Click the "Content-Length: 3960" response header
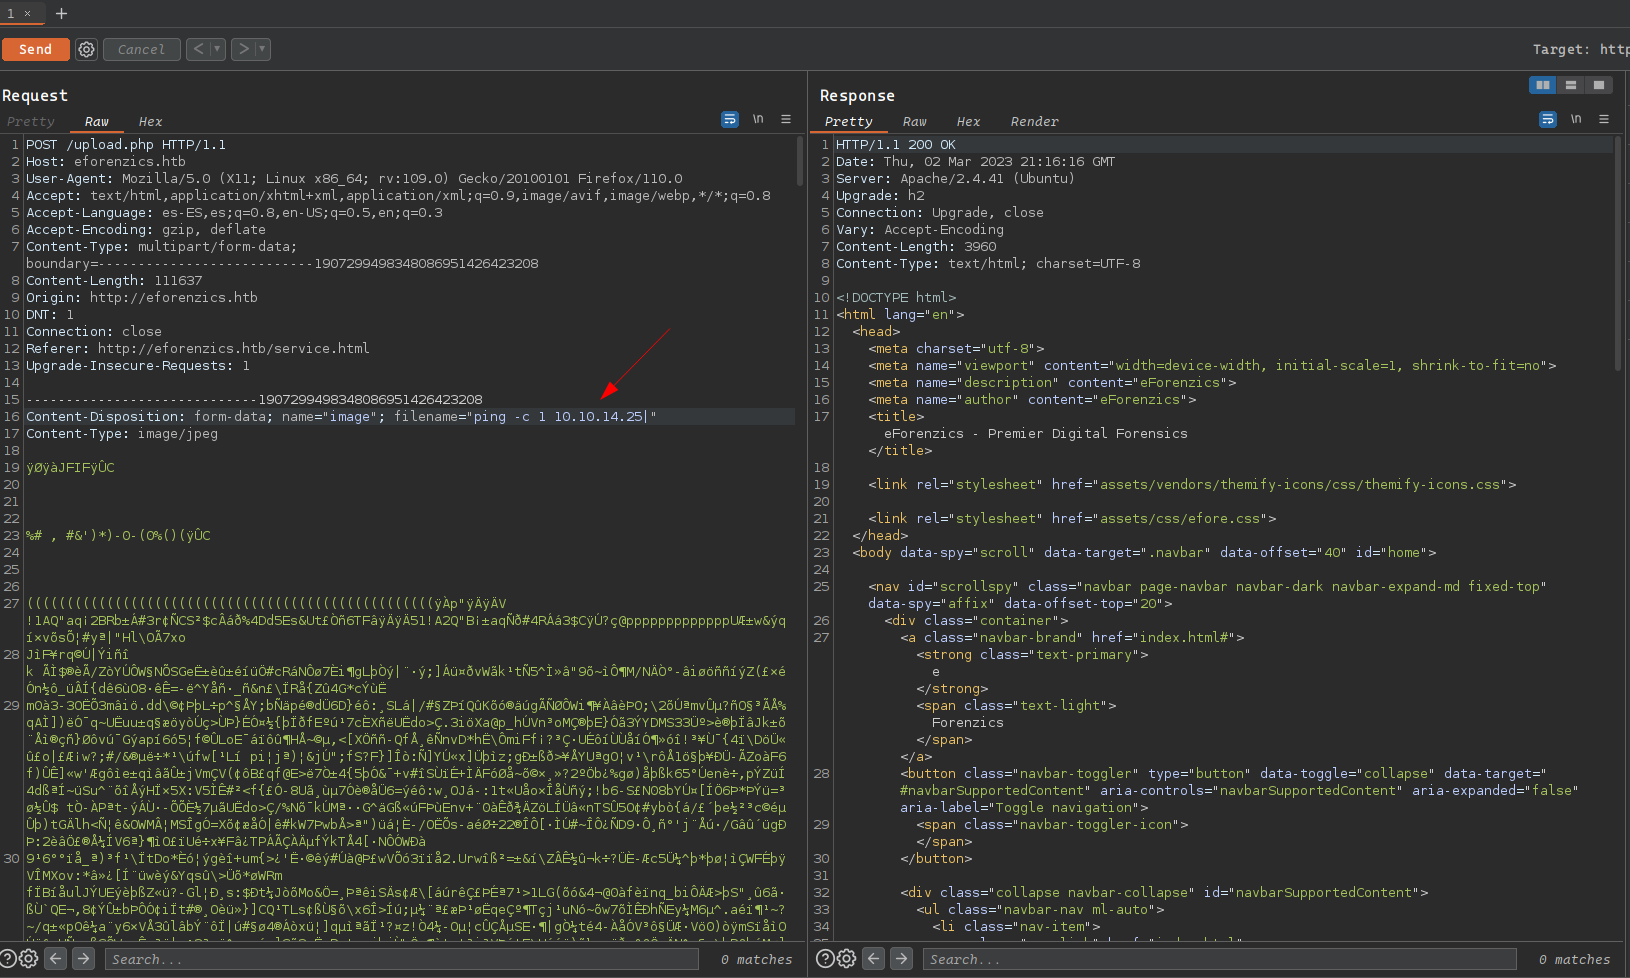 click(x=916, y=246)
